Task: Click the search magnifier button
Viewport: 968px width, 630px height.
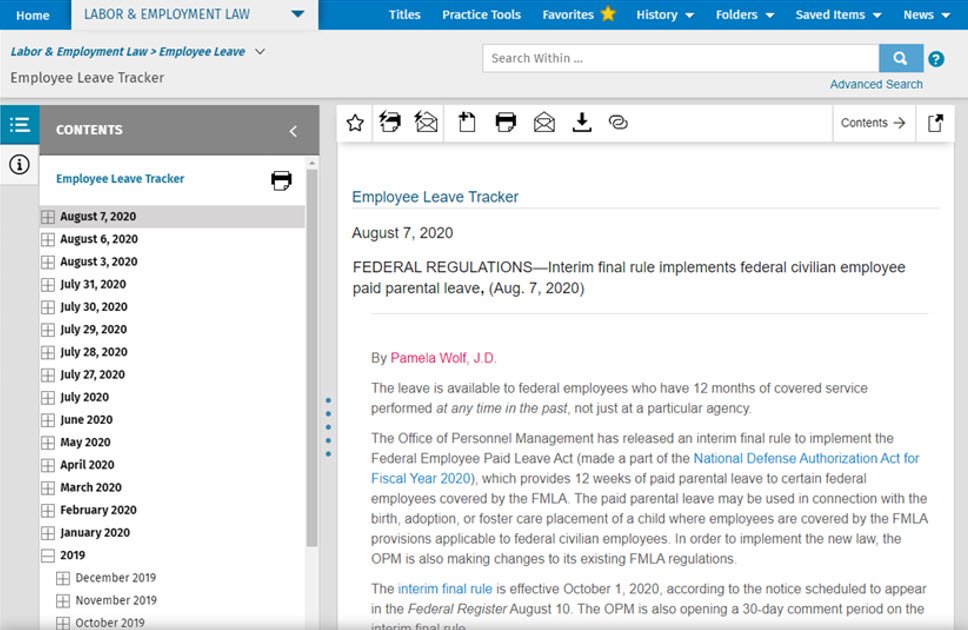Action: pos(901,58)
